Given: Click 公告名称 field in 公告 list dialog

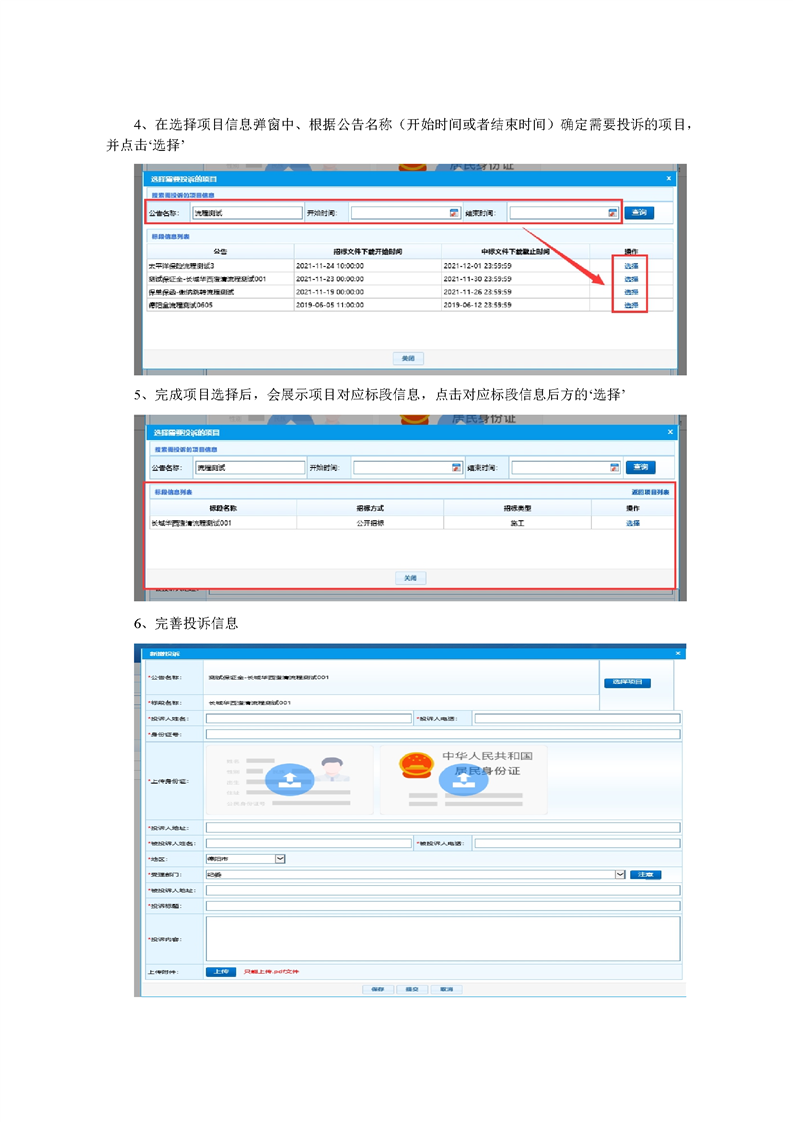Looking at the screenshot, I should tap(248, 213).
